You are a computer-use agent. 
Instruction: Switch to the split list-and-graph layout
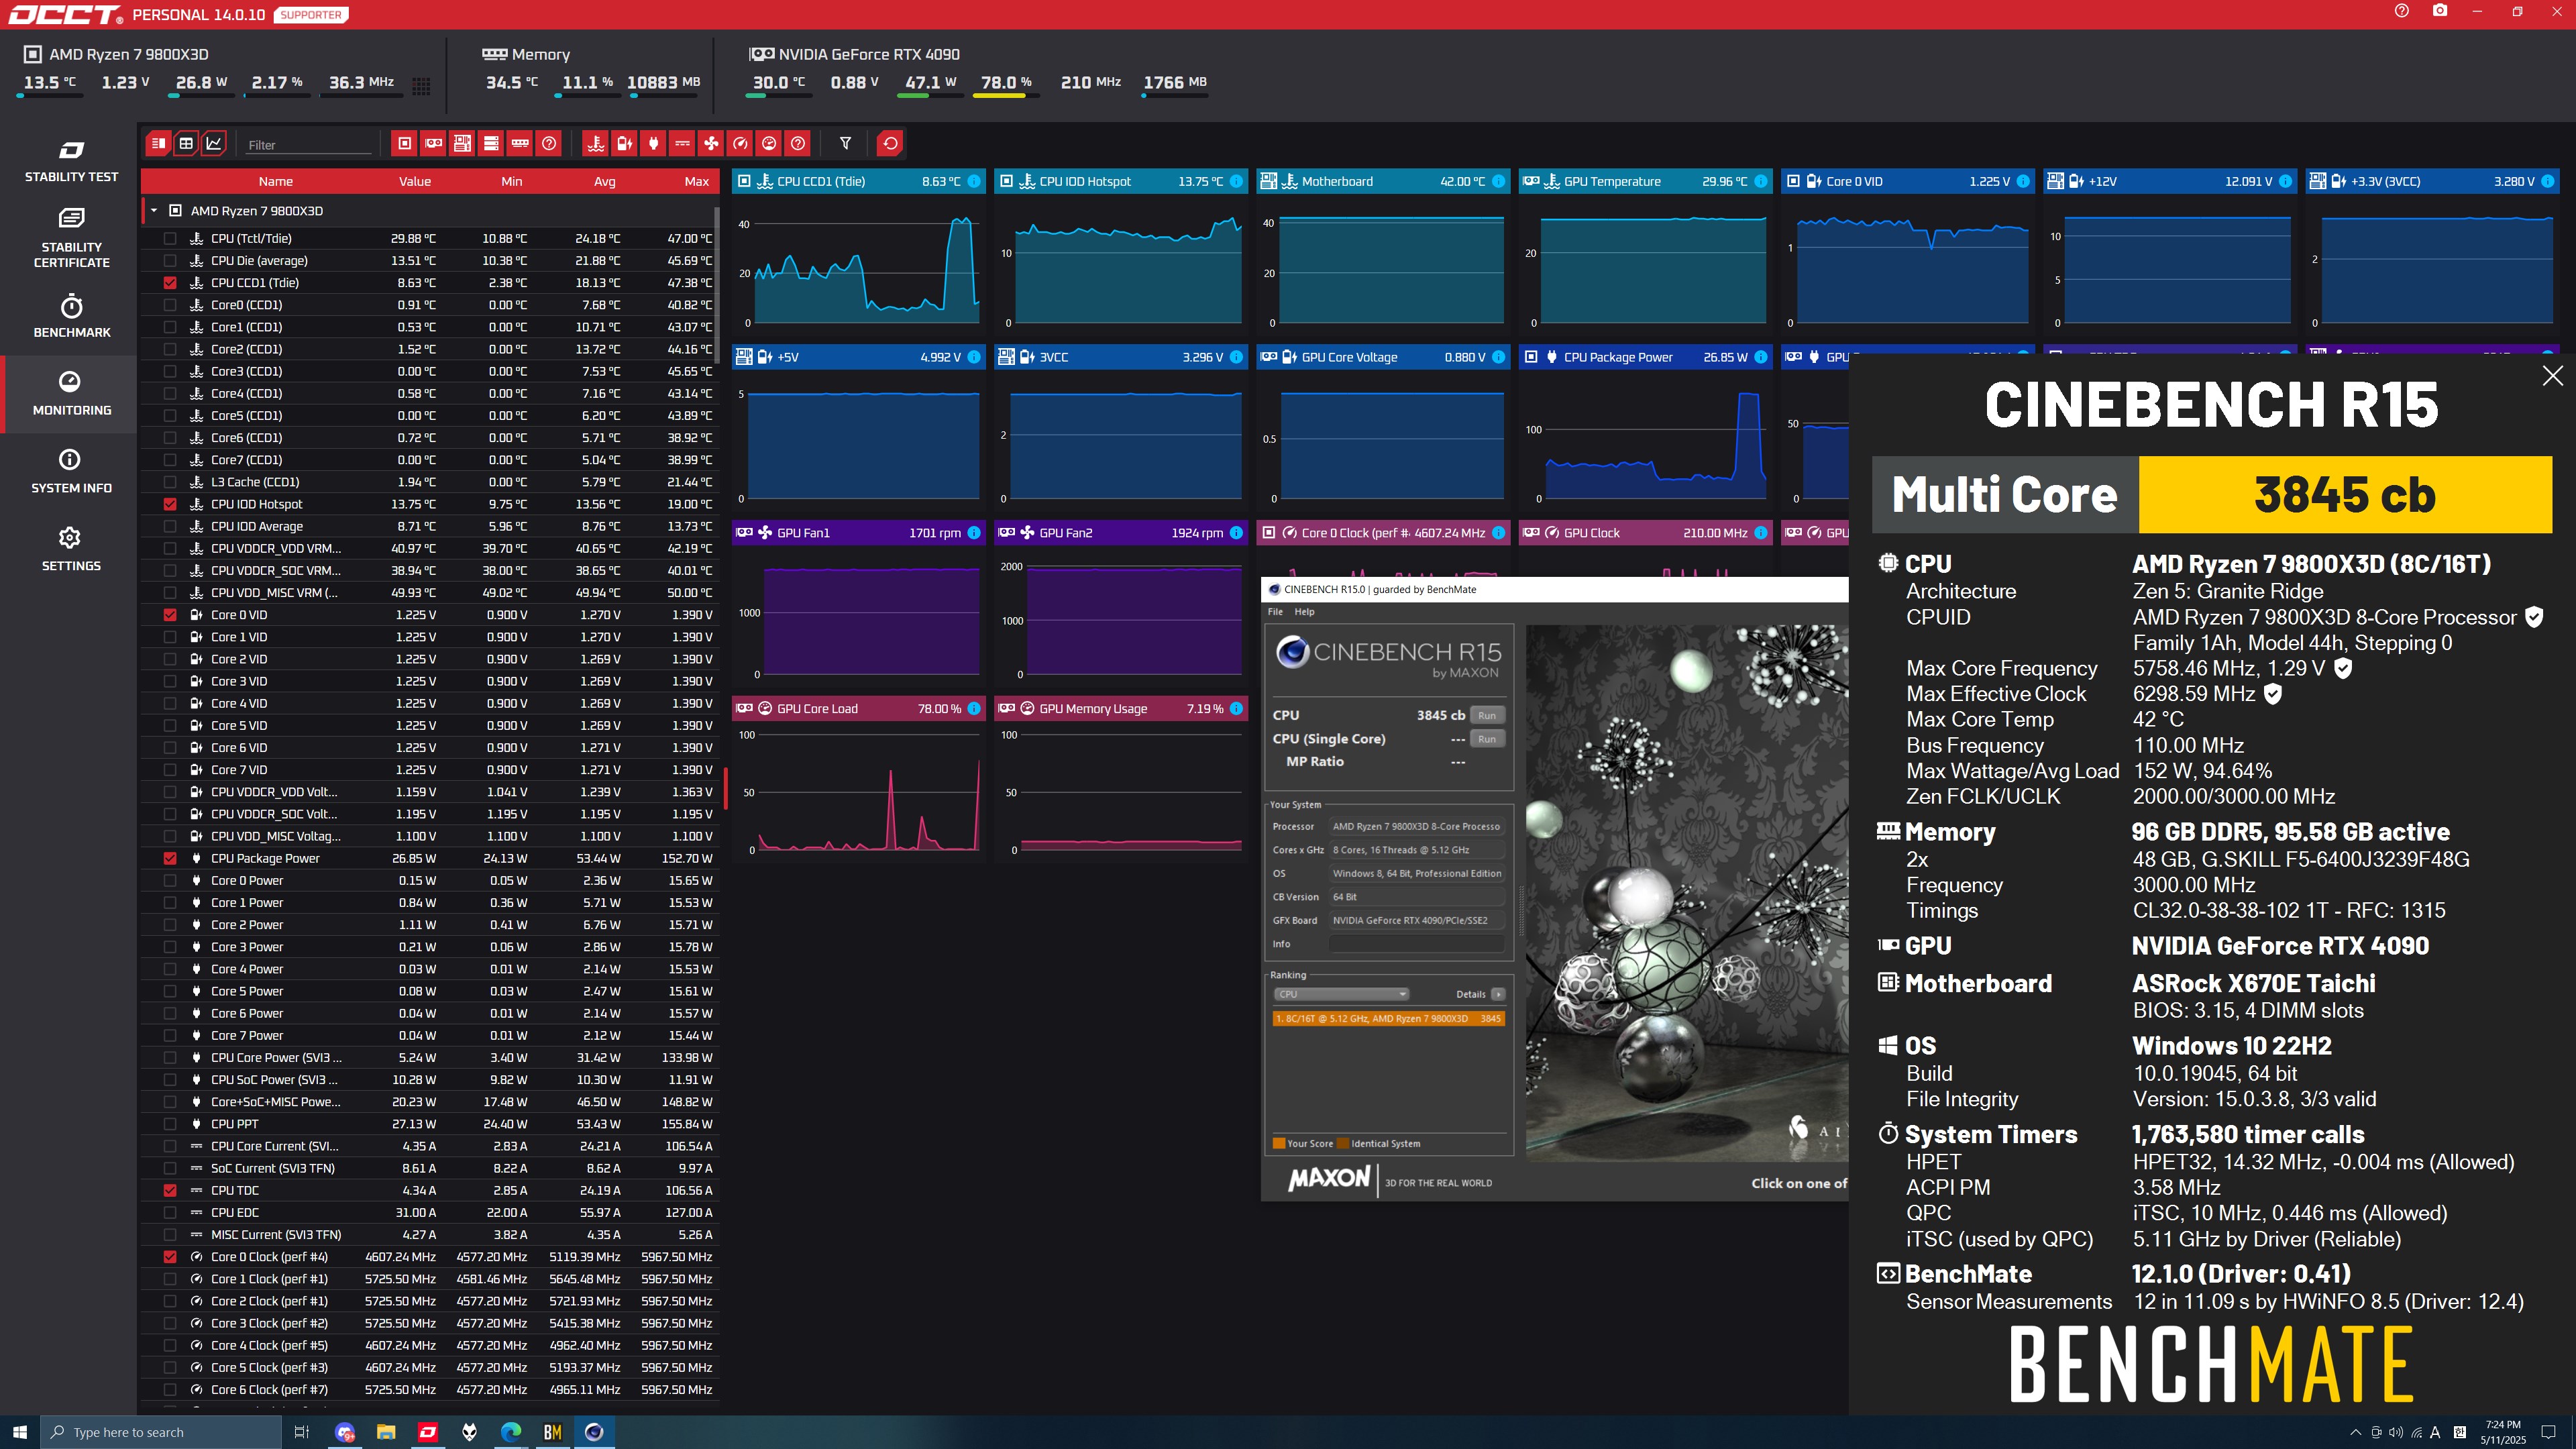click(x=158, y=143)
